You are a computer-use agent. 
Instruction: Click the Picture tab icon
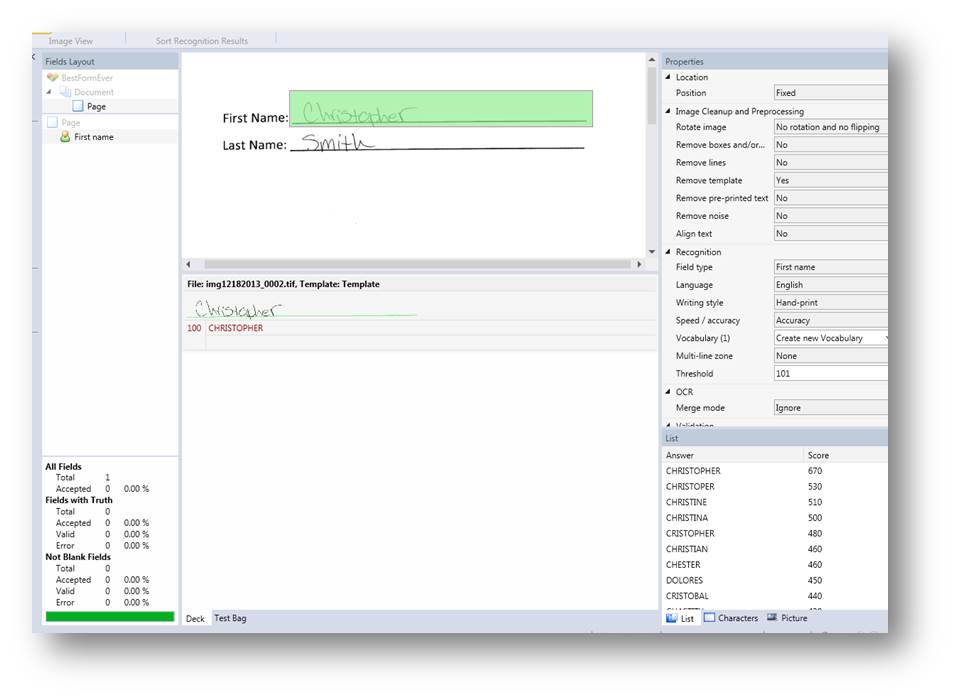pos(772,618)
